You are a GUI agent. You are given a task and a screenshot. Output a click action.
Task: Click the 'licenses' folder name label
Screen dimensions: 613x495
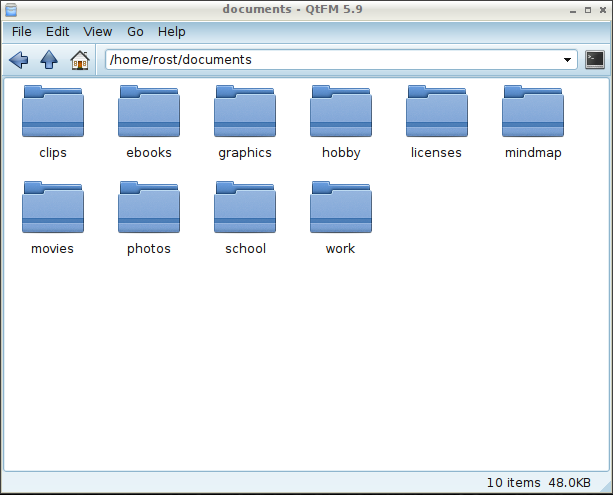[436, 152]
